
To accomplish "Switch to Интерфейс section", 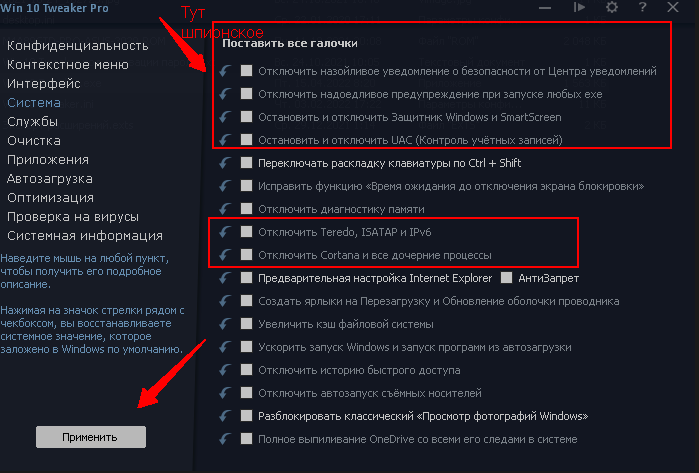I will [x=44, y=84].
